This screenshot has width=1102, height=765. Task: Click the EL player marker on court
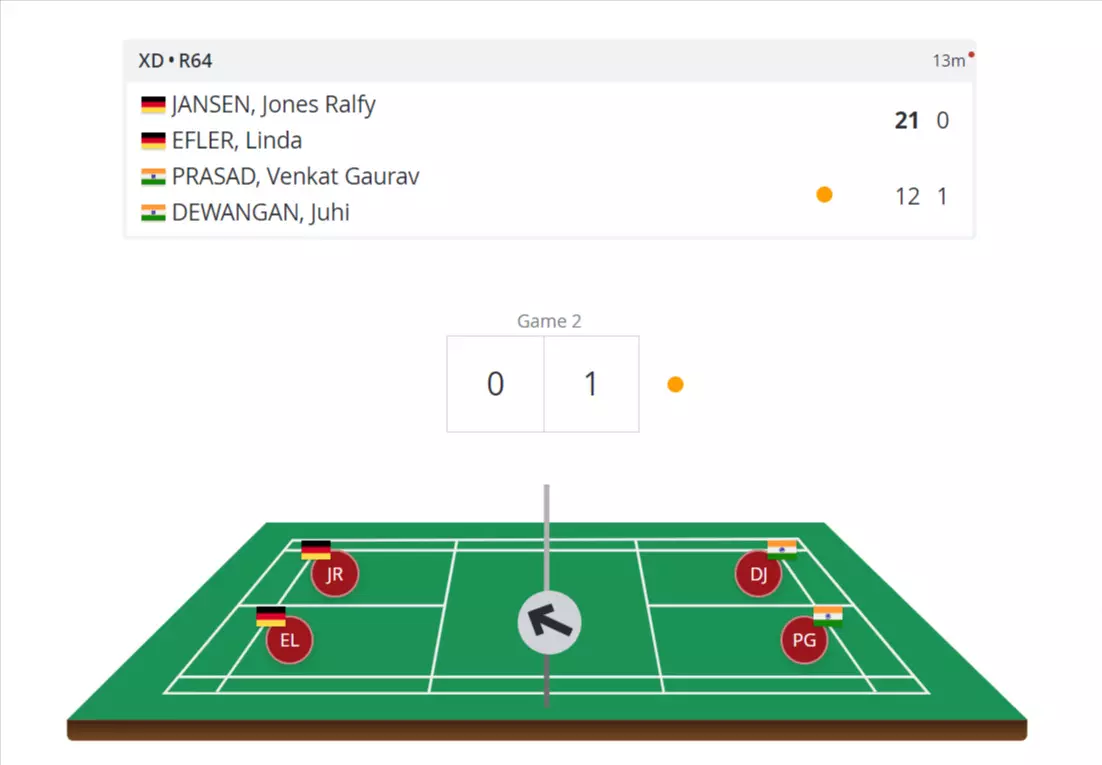289,641
